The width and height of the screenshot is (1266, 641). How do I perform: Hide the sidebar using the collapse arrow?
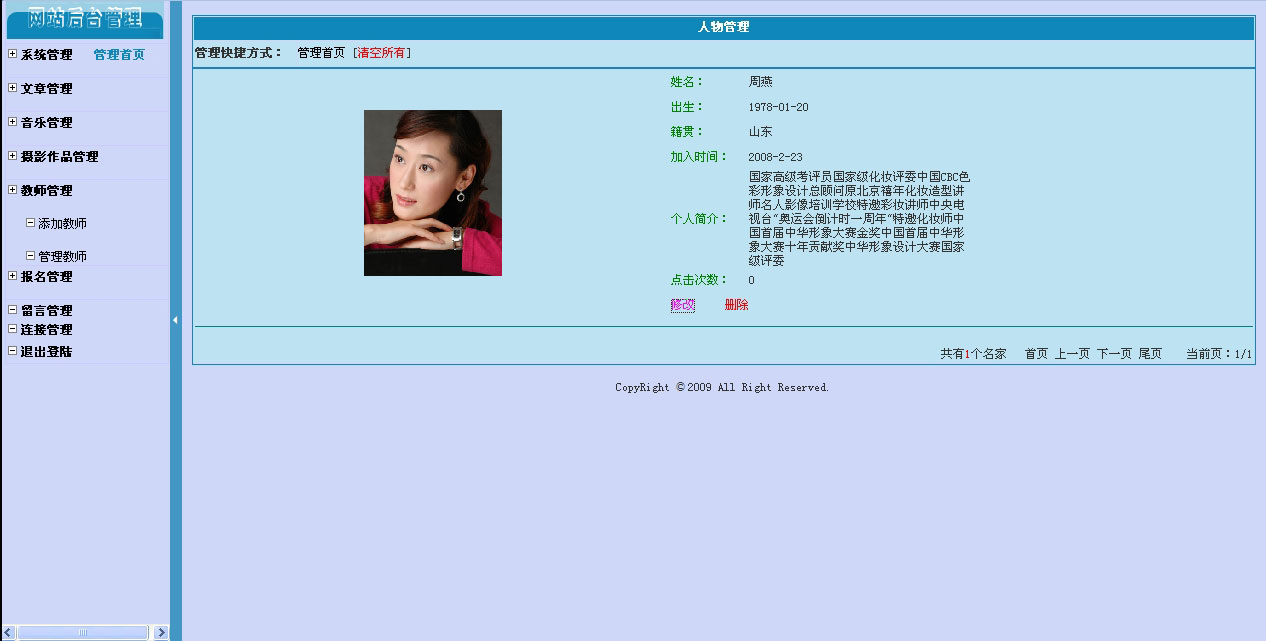tap(176, 320)
